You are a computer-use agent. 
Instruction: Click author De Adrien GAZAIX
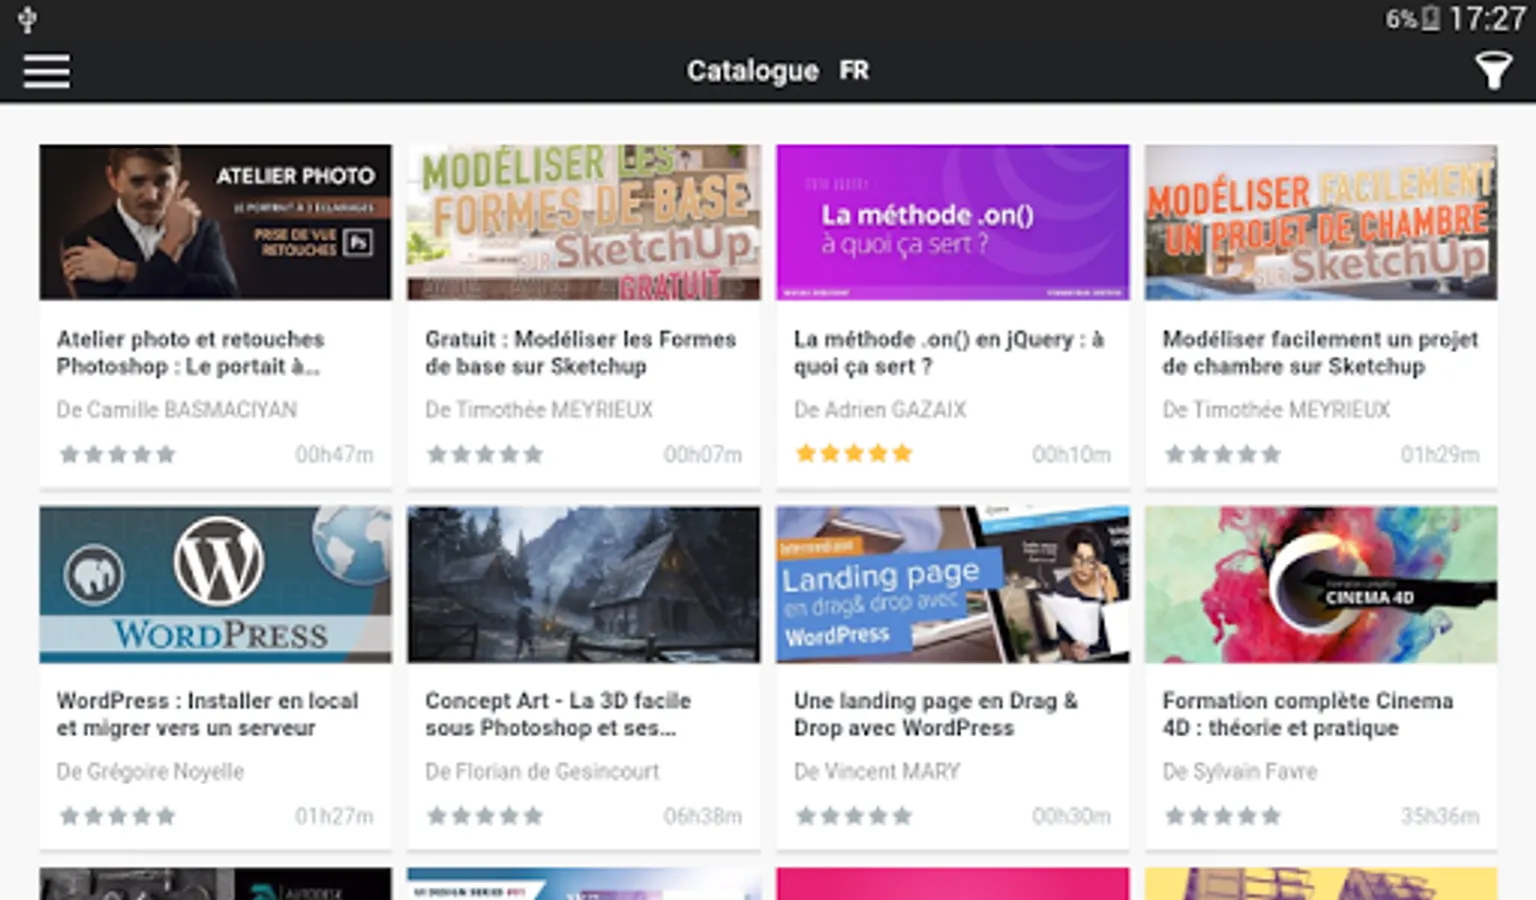tap(880, 410)
